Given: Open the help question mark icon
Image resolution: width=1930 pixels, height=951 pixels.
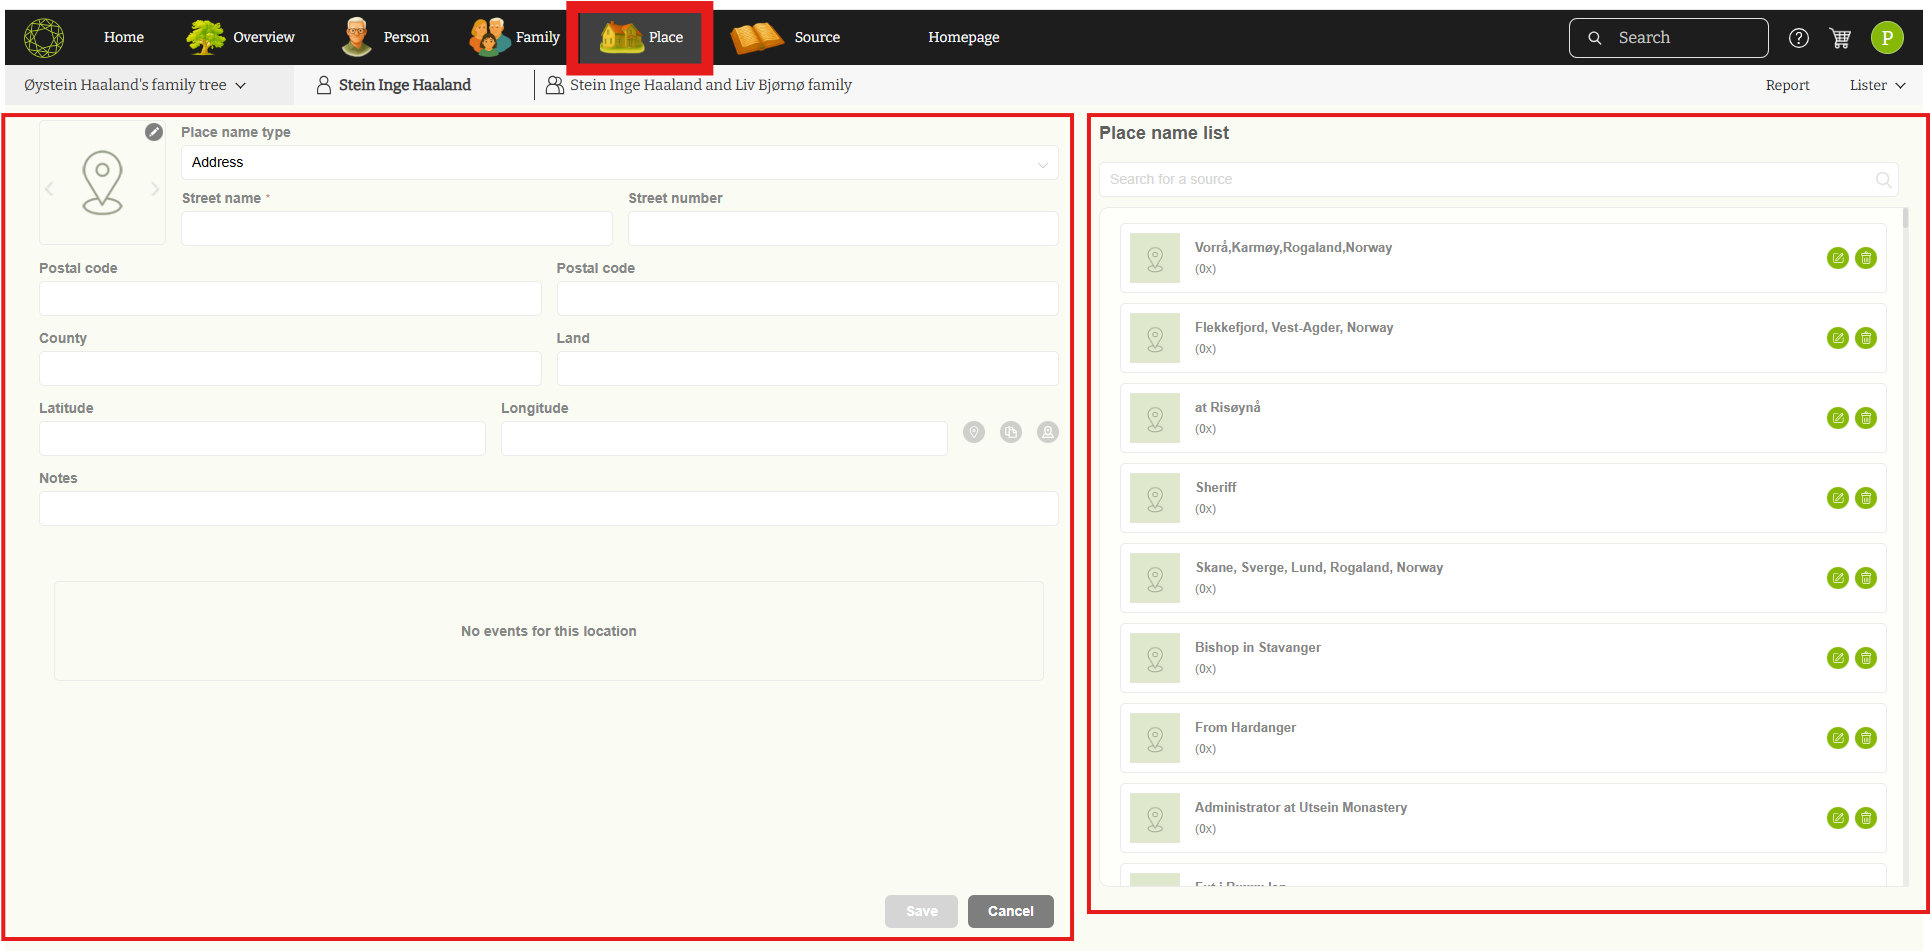Looking at the screenshot, I should click(1799, 38).
